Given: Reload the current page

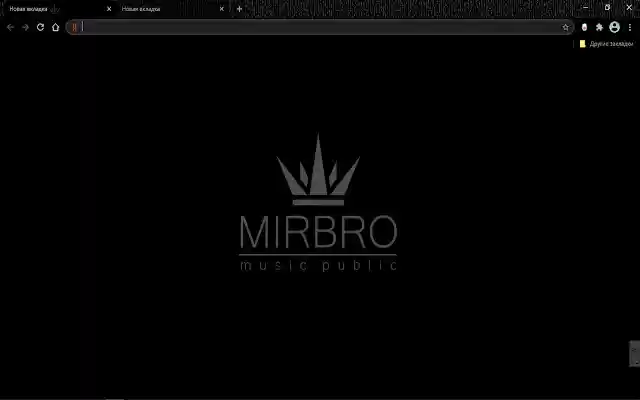Looking at the screenshot, I should click(40, 27).
